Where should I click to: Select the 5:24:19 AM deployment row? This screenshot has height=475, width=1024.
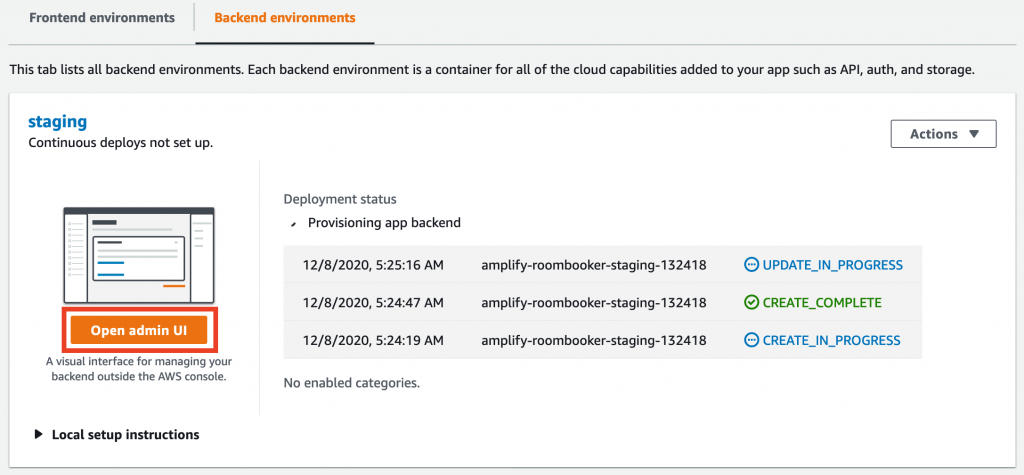tap(603, 340)
